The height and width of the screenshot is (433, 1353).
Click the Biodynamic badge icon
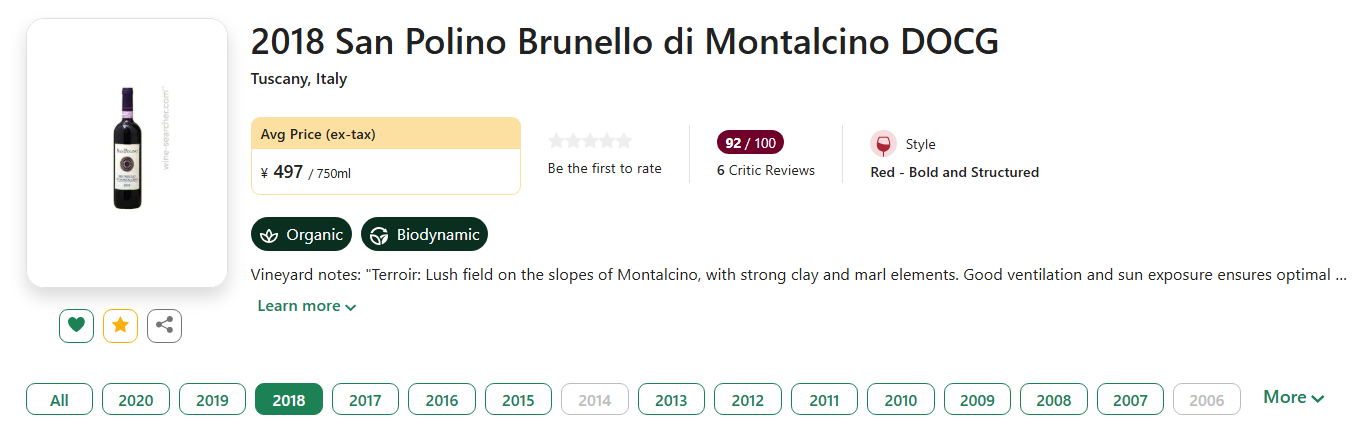tap(379, 235)
